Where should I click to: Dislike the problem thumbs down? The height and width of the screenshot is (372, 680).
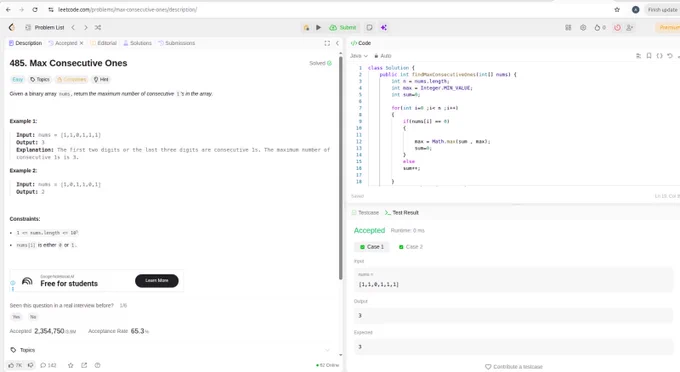[31, 365]
